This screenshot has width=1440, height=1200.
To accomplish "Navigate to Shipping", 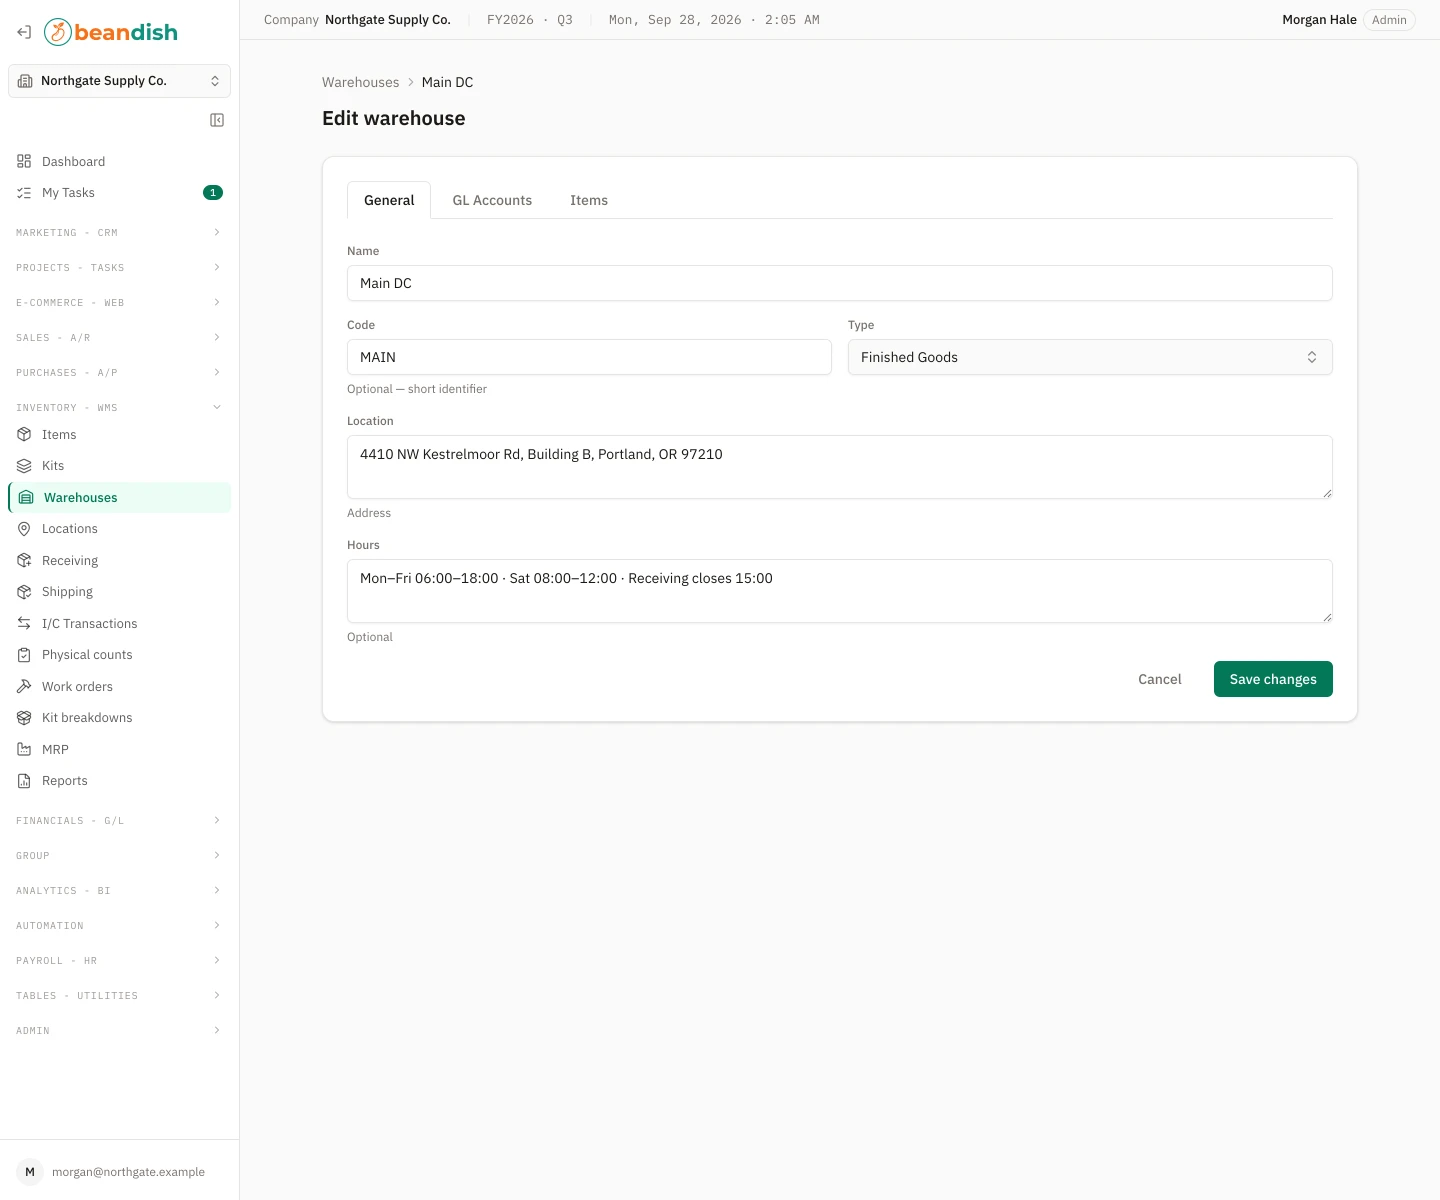I will (120, 592).
